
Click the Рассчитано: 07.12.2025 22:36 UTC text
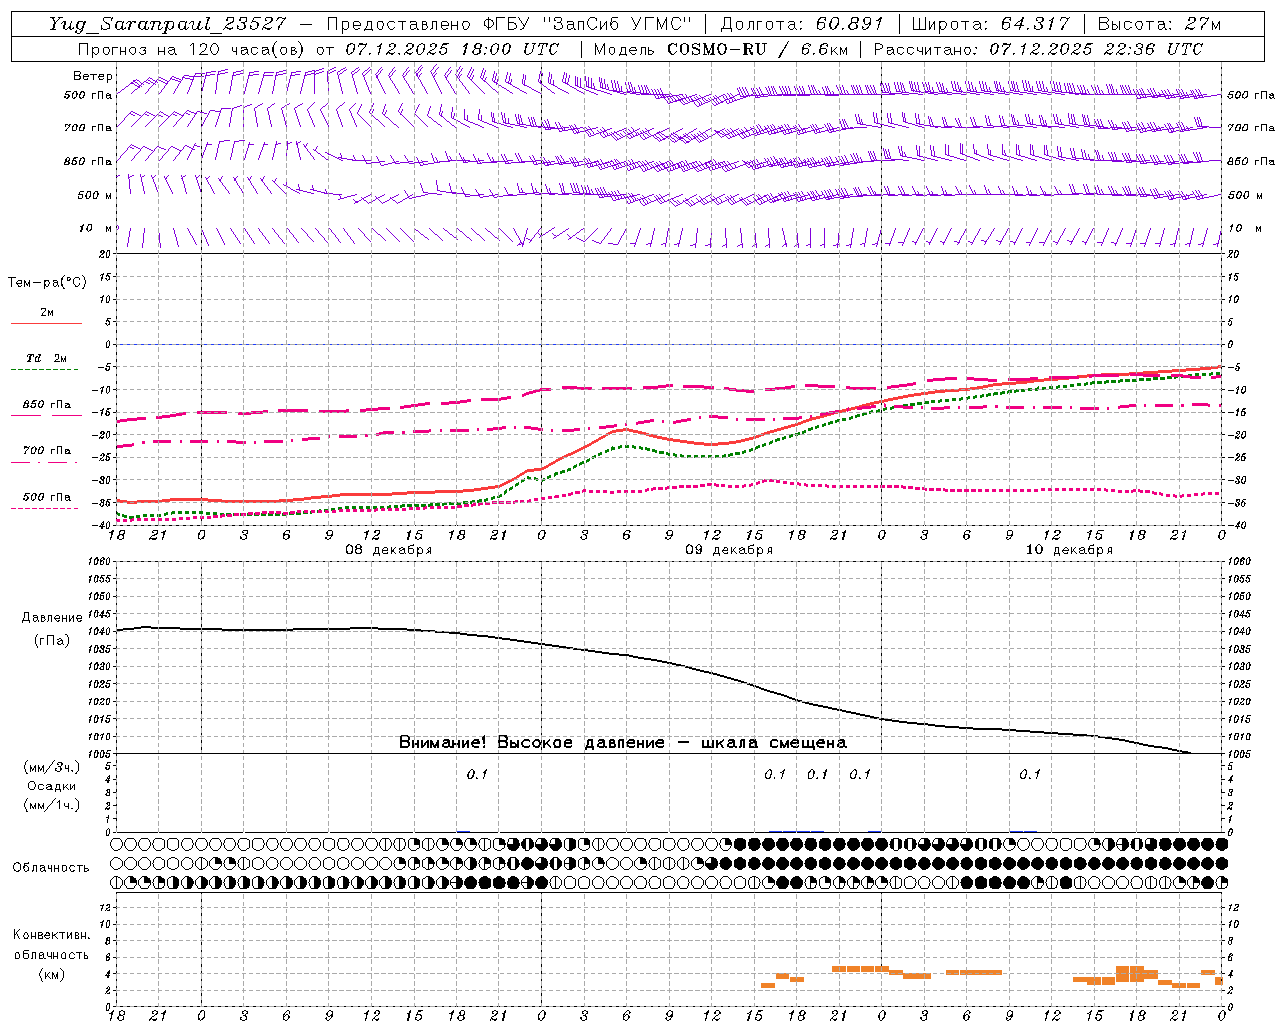pos(1038,49)
